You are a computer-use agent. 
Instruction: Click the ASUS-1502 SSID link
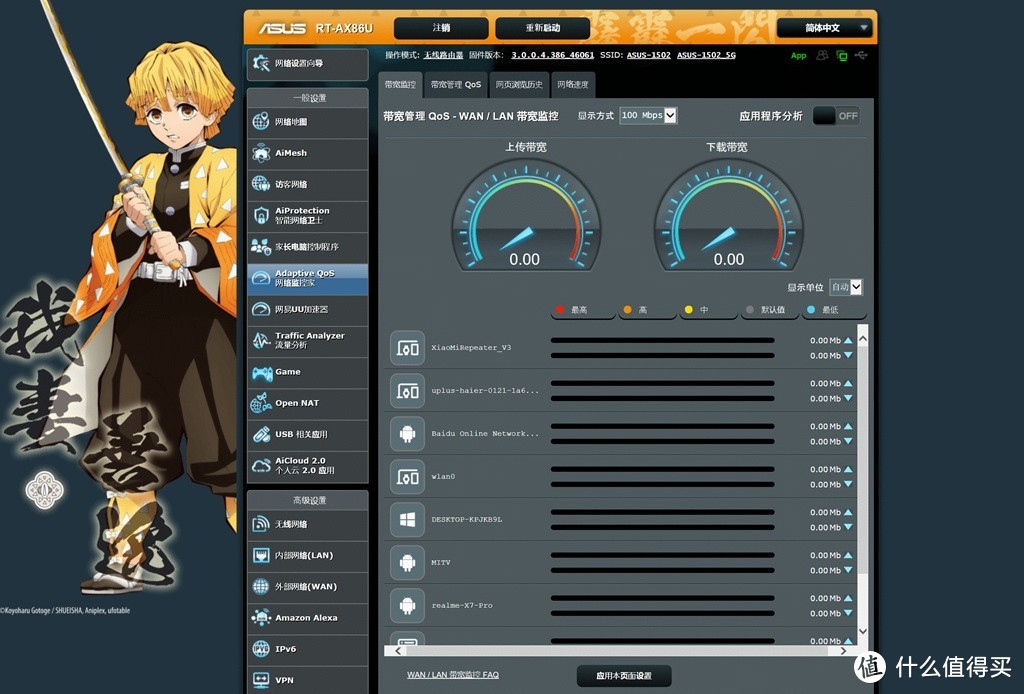[648, 55]
